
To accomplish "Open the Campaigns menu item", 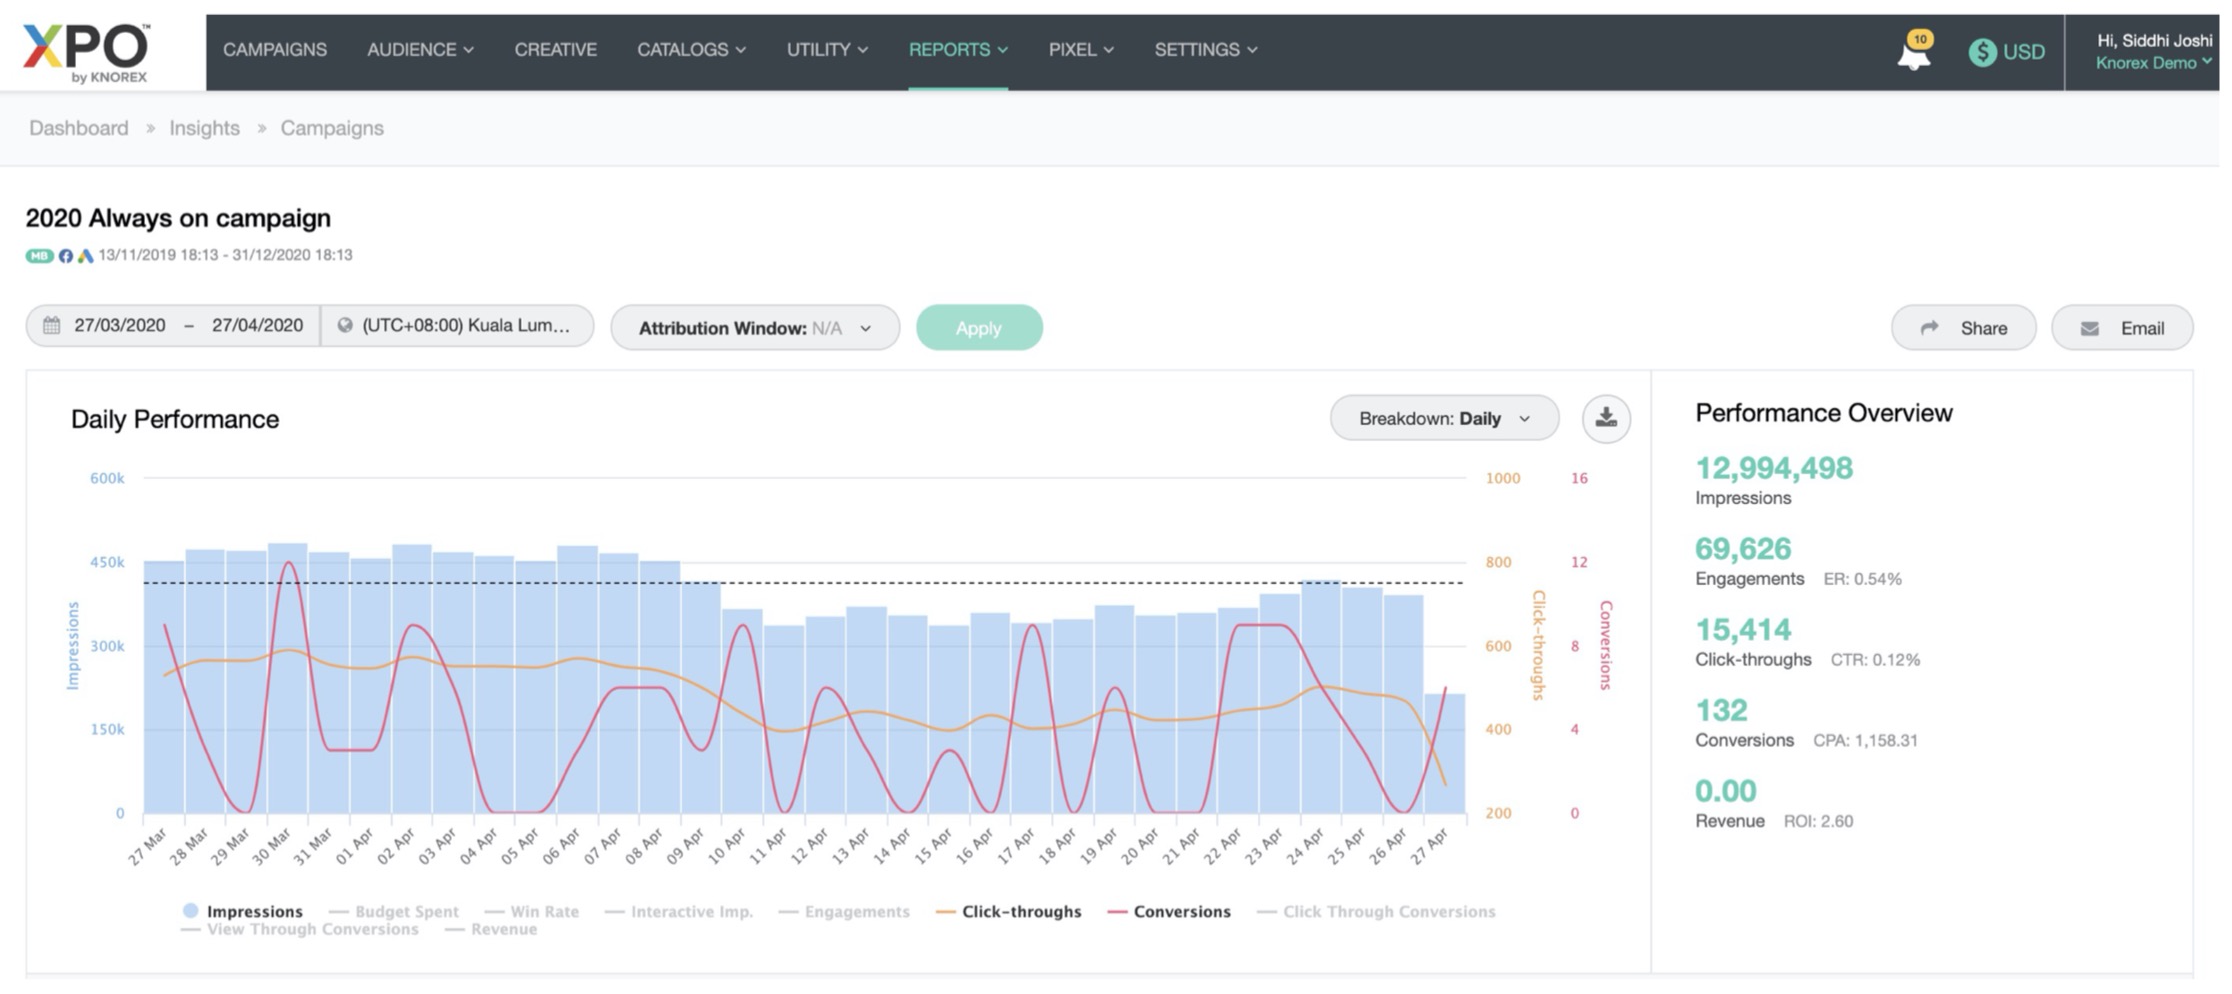I will pyautogui.click(x=275, y=50).
